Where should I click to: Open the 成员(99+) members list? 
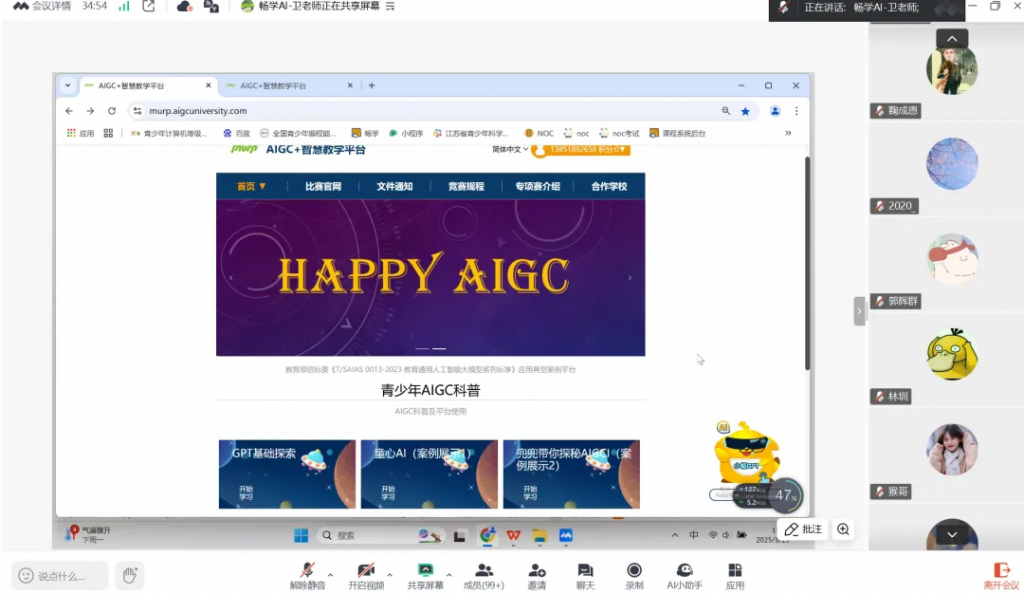[x=484, y=576]
